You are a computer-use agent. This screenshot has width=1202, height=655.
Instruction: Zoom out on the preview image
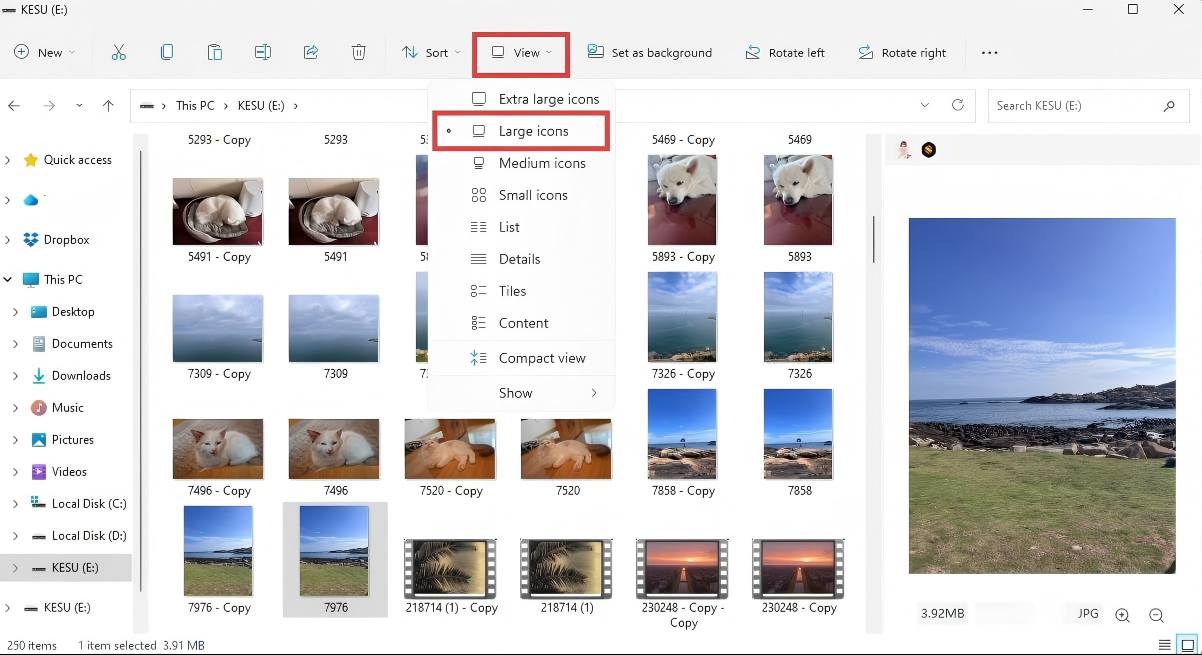click(x=1156, y=615)
